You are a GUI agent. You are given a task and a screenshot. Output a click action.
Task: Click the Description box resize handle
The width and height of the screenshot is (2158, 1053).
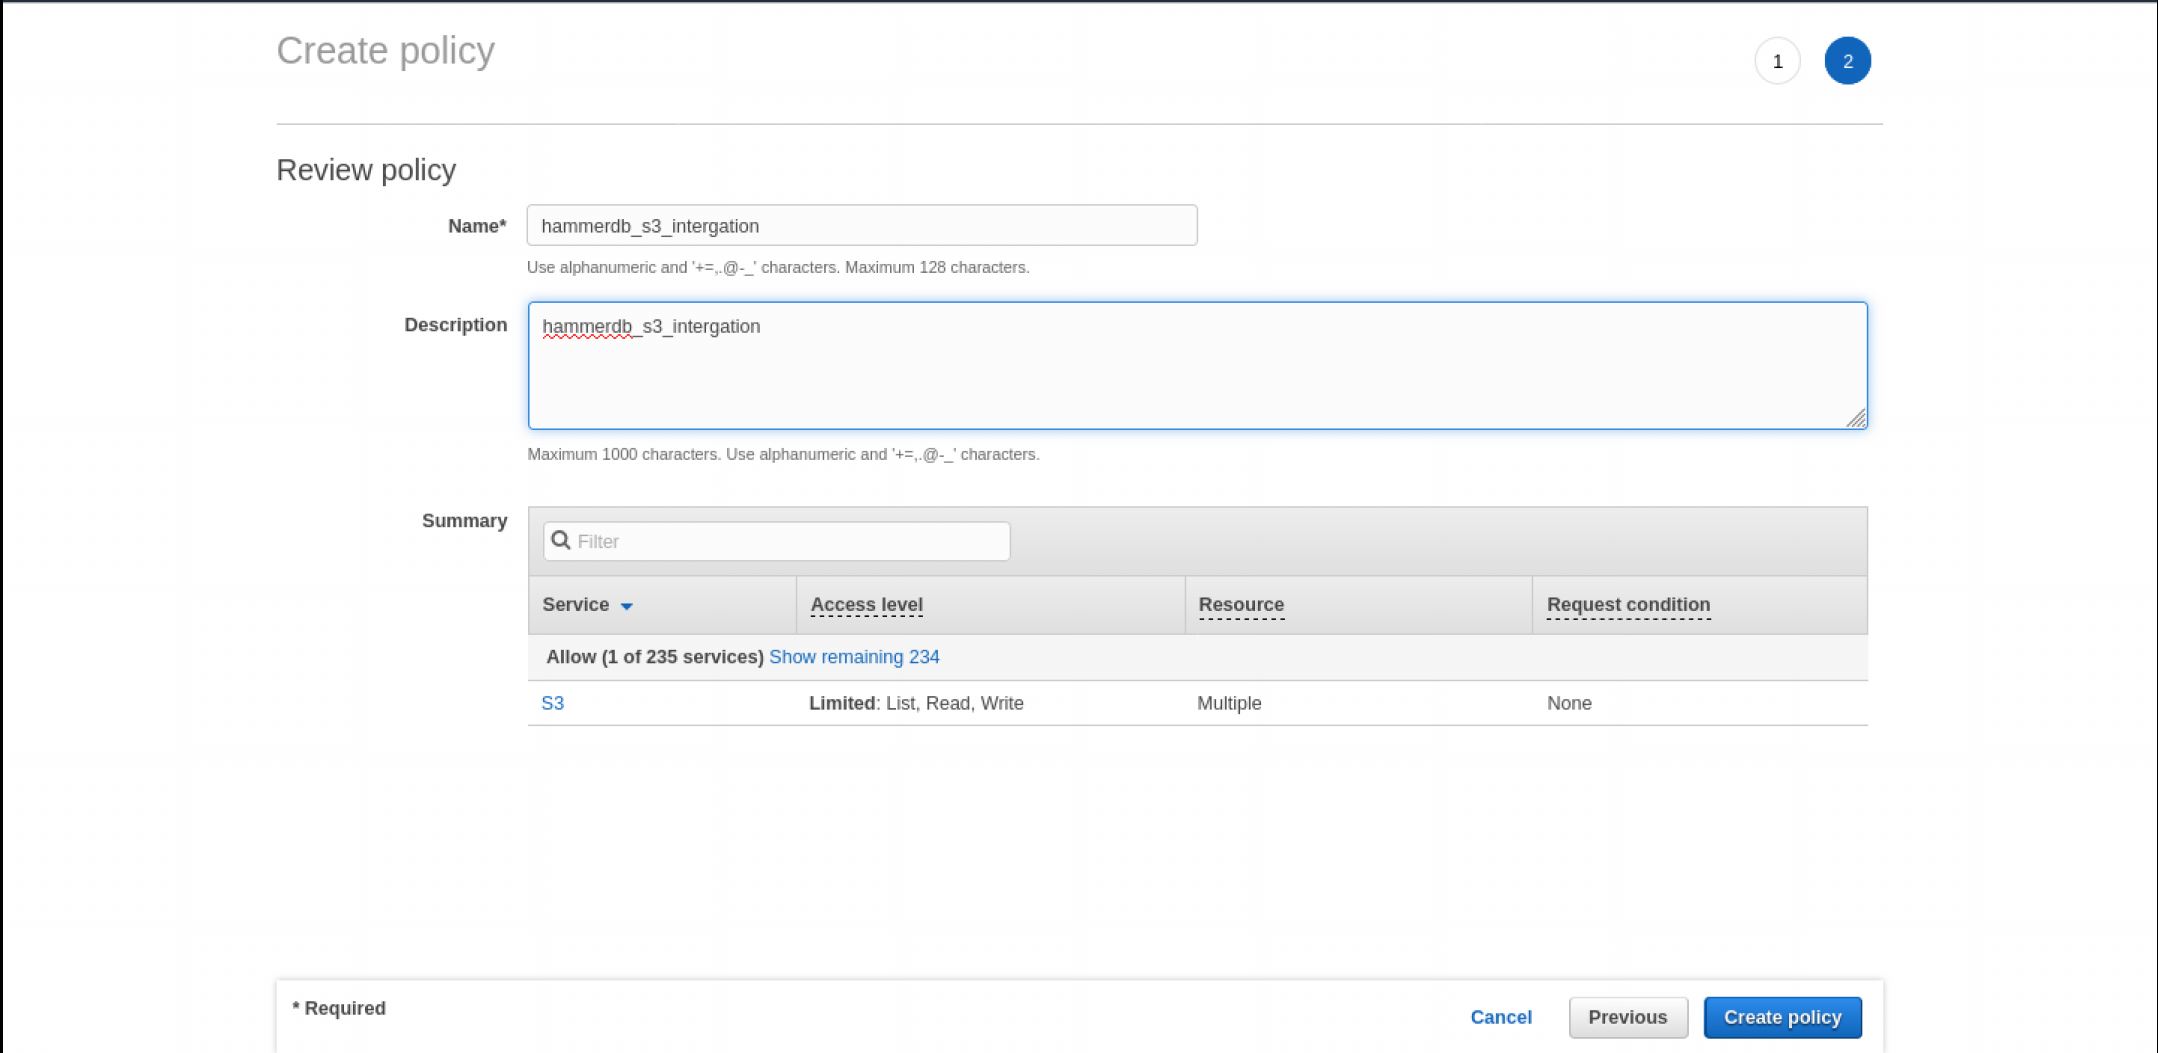click(x=1856, y=419)
